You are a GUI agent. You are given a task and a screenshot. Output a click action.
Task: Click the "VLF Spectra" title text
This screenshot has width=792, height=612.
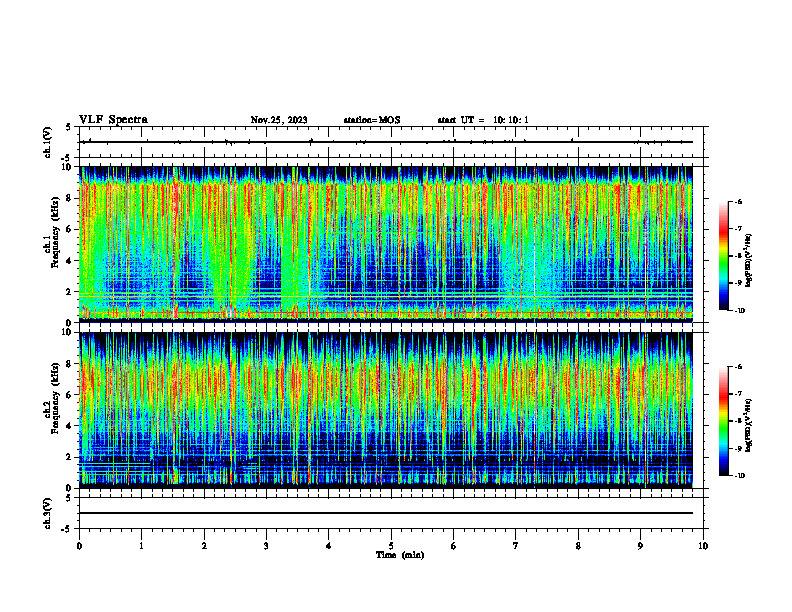[x=113, y=120]
